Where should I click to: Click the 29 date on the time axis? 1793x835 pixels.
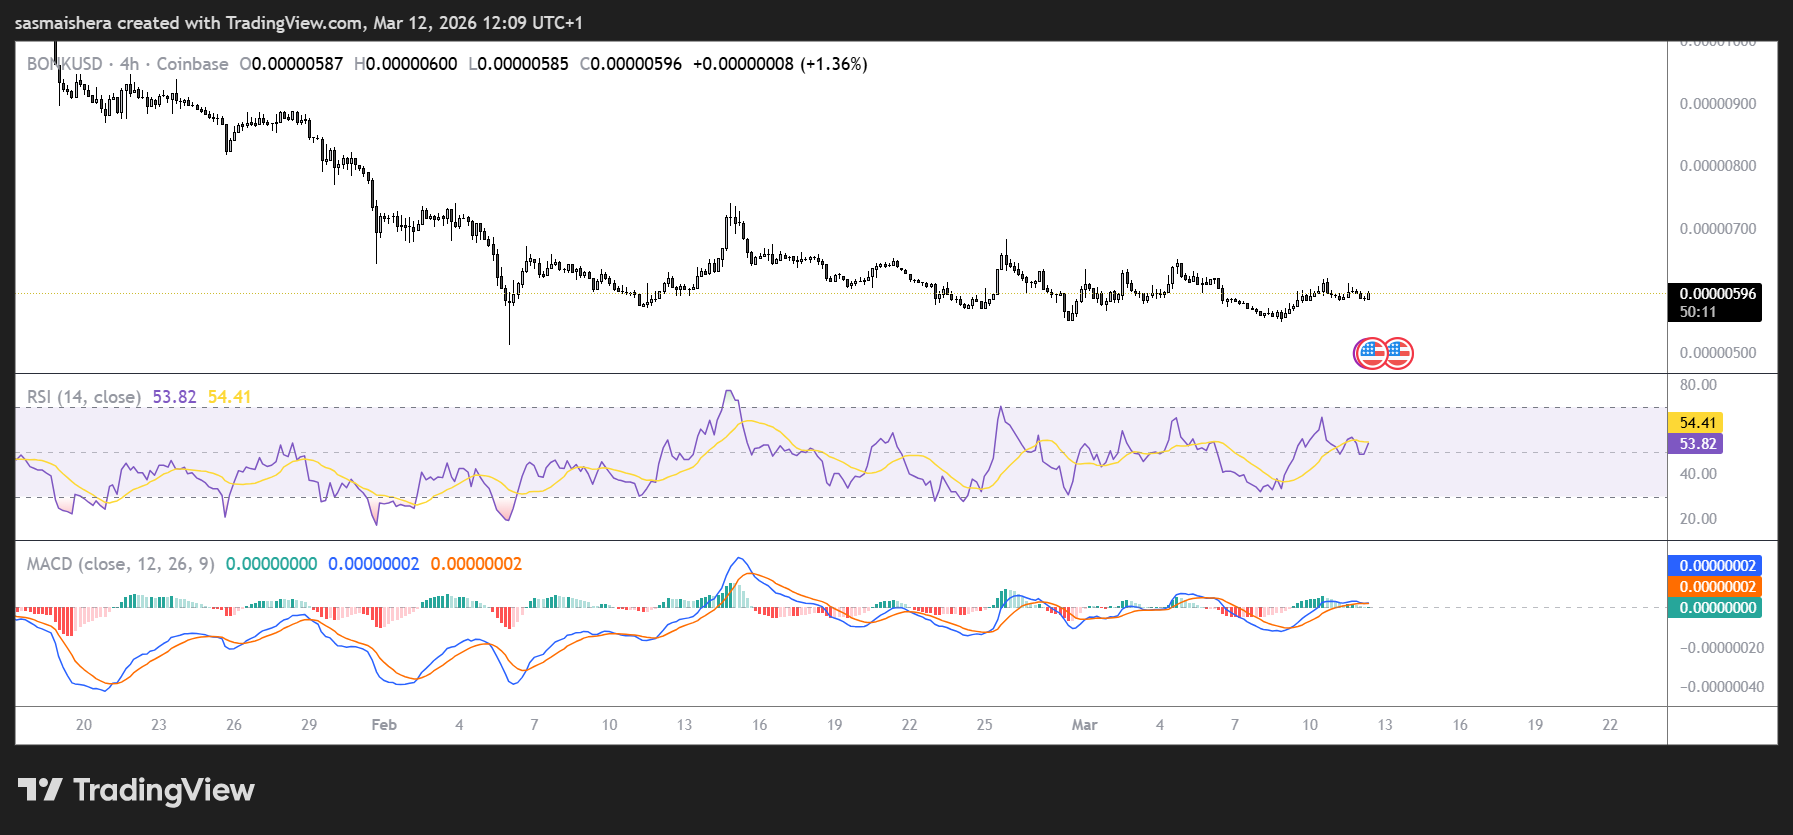click(309, 725)
